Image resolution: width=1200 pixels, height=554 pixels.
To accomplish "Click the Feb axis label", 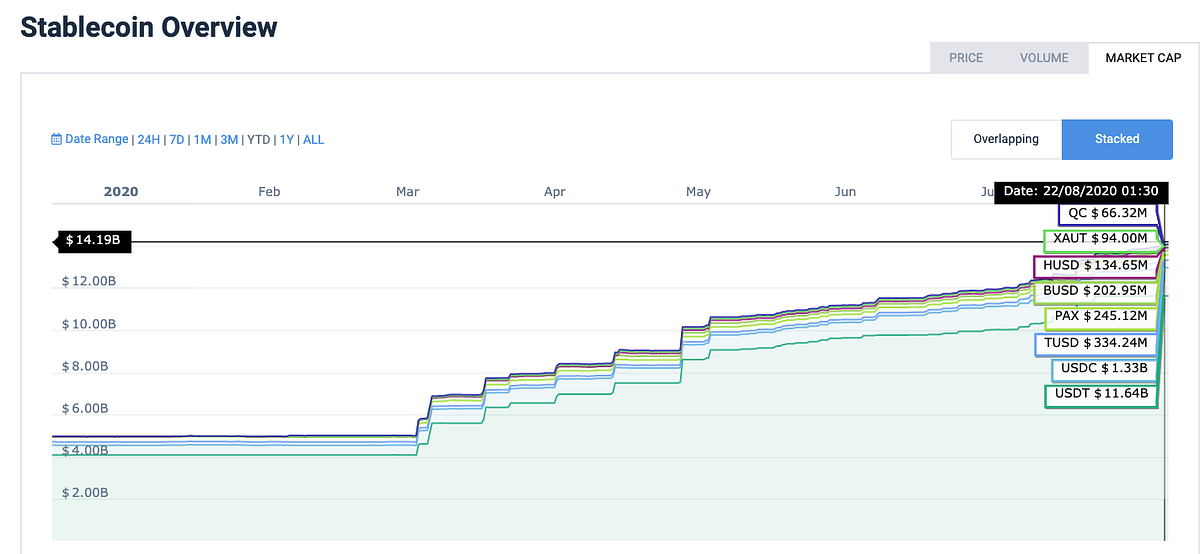I will point(269,191).
